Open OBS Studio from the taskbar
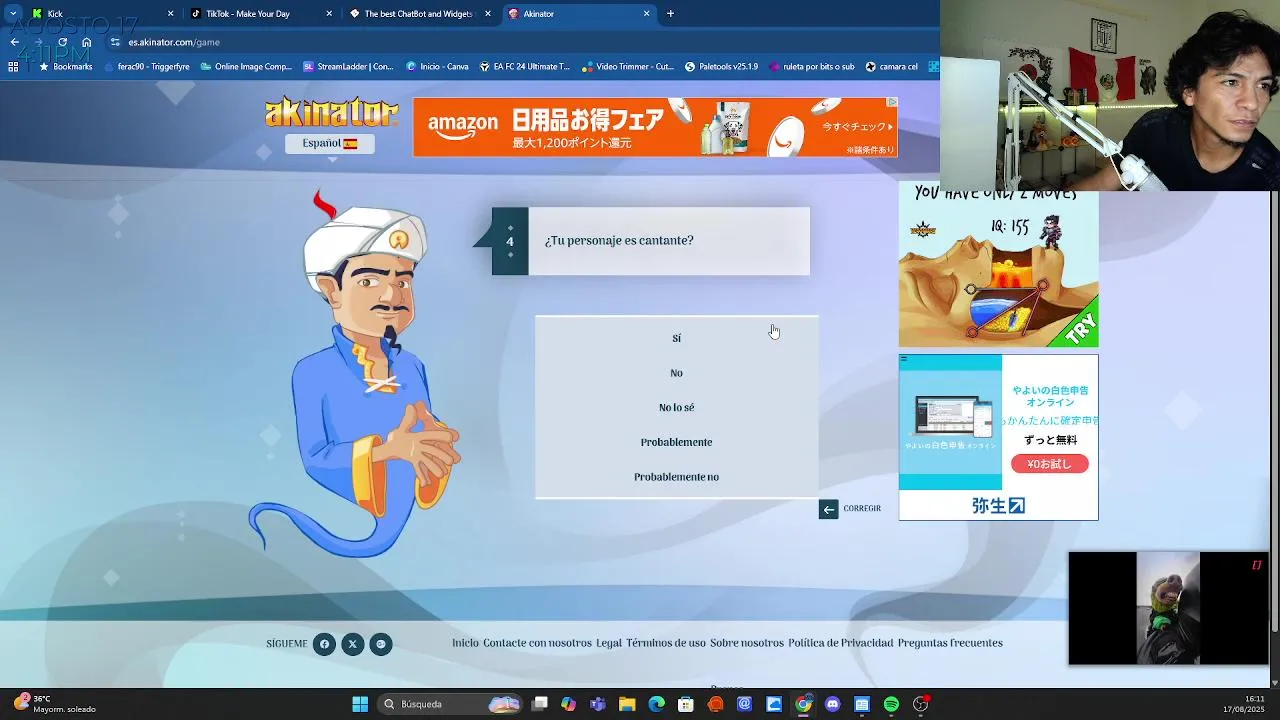Viewport: 1280px width, 720px height. click(921, 704)
